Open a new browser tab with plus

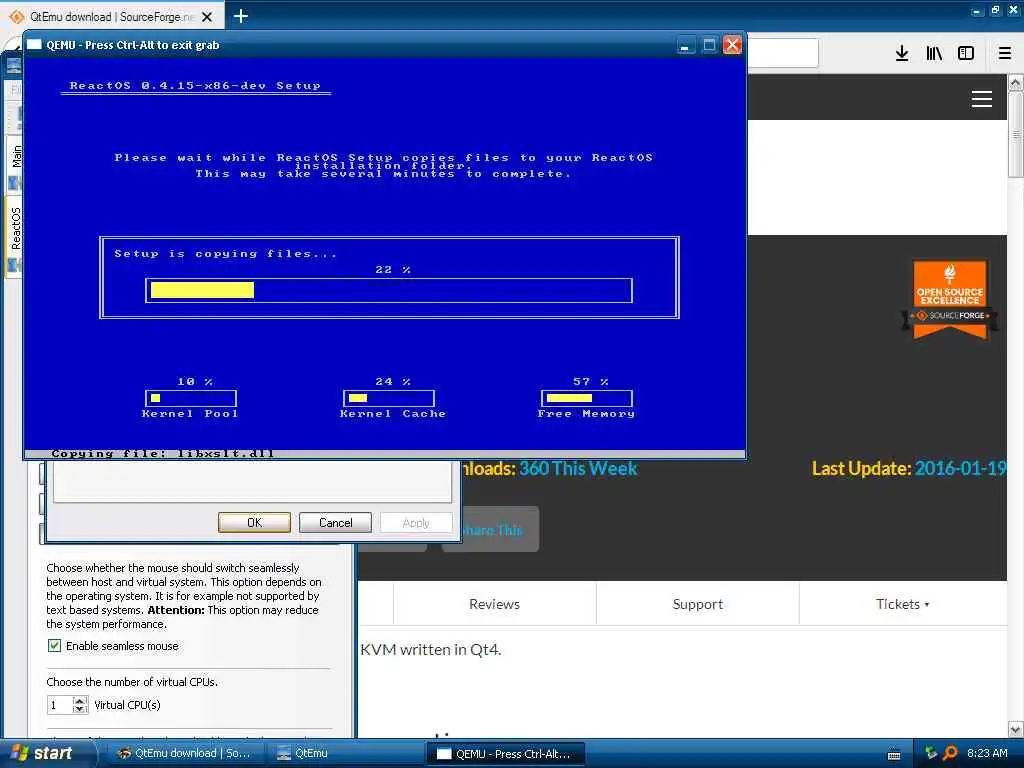pyautogui.click(x=241, y=16)
